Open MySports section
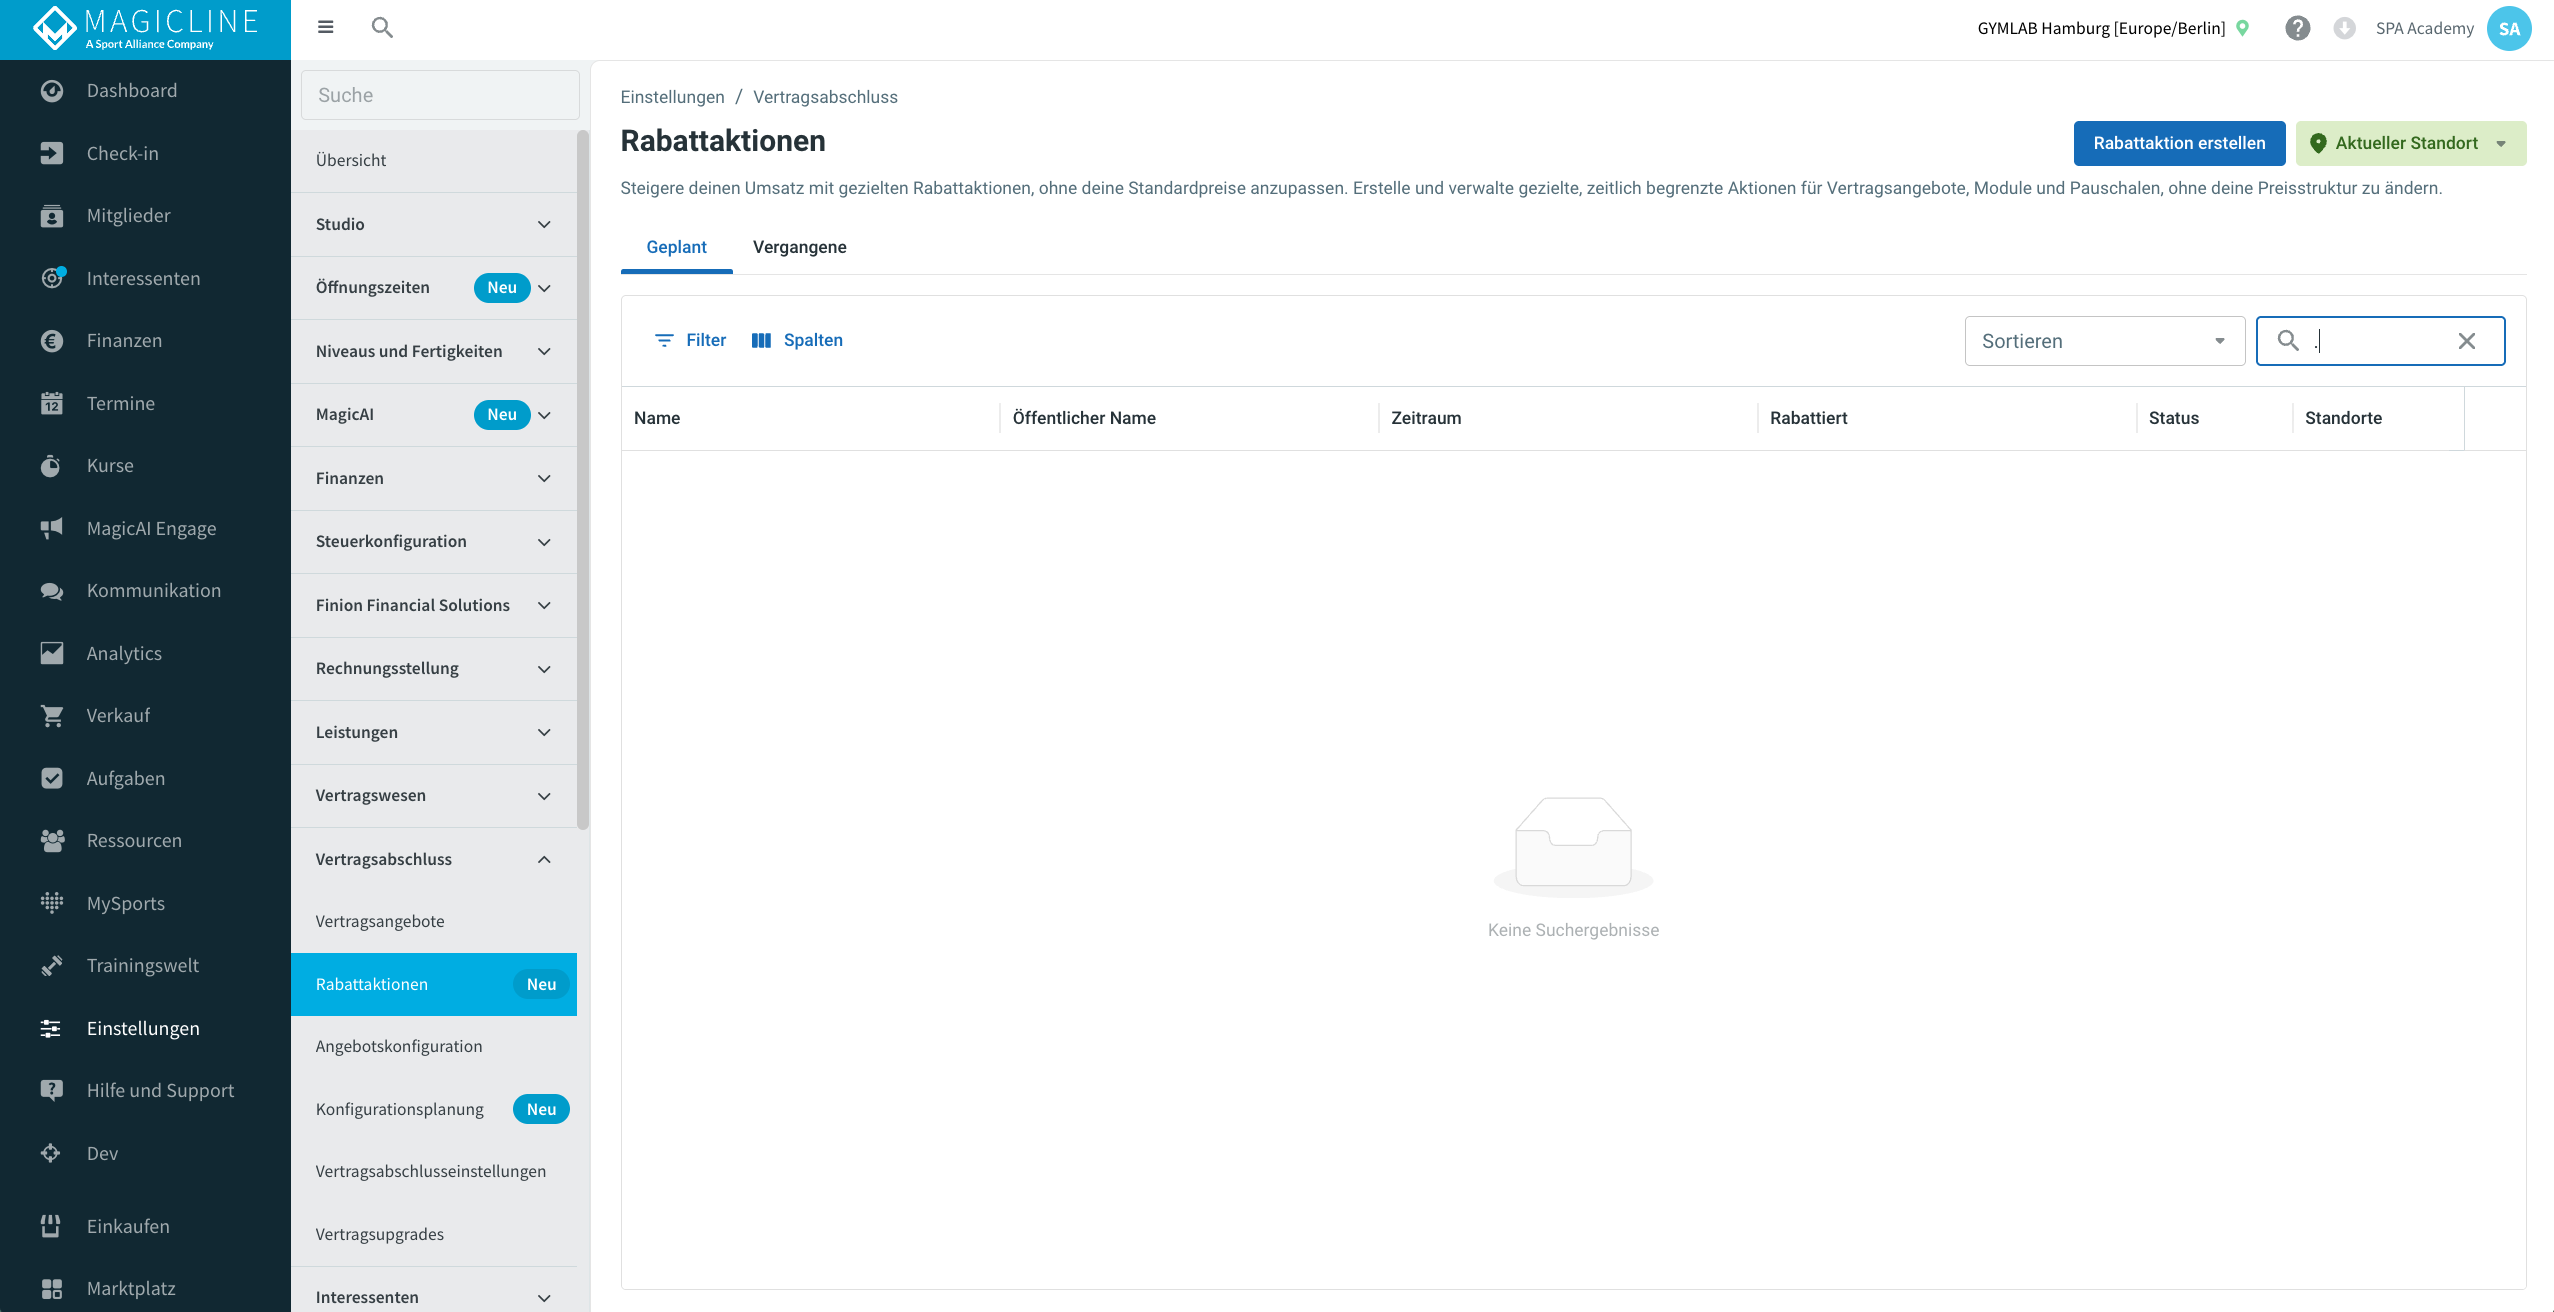2554x1312 pixels. pos(145,903)
